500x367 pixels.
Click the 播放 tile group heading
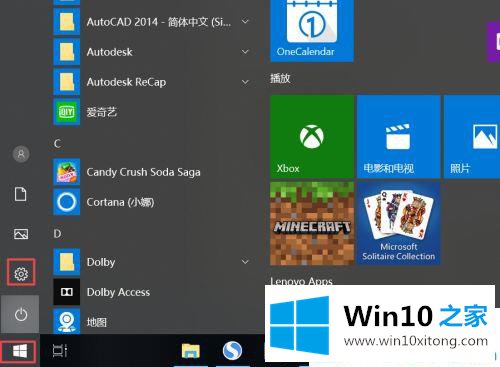tap(280, 78)
